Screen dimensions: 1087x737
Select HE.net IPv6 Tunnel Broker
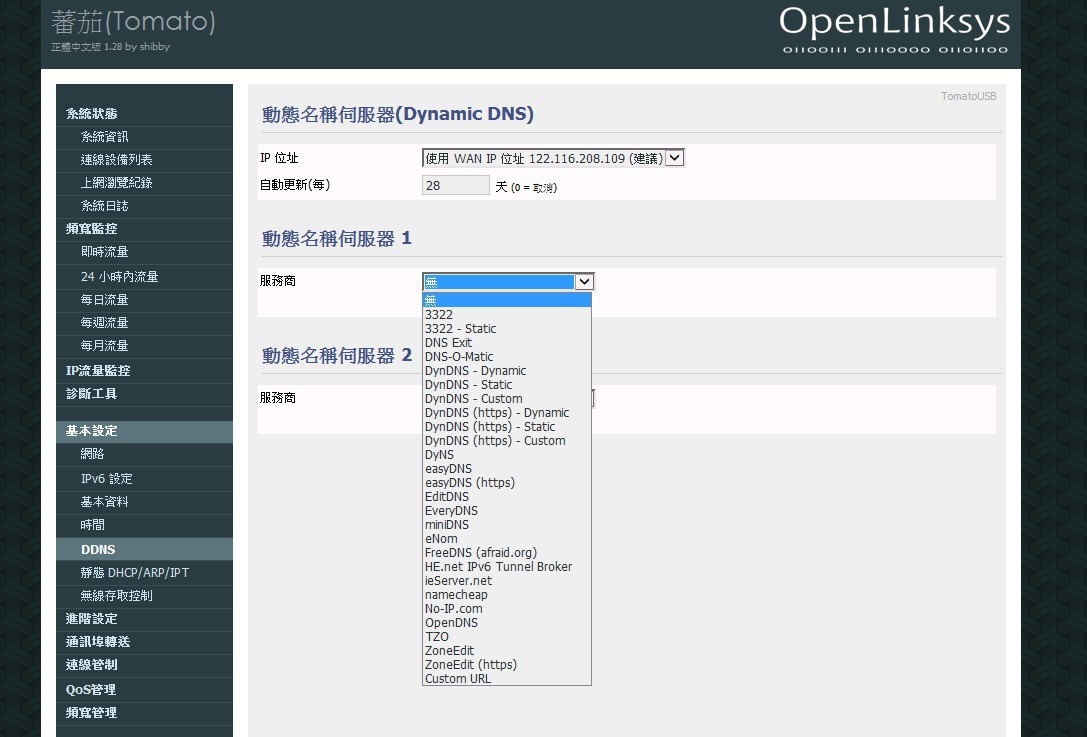pos(507,566)
